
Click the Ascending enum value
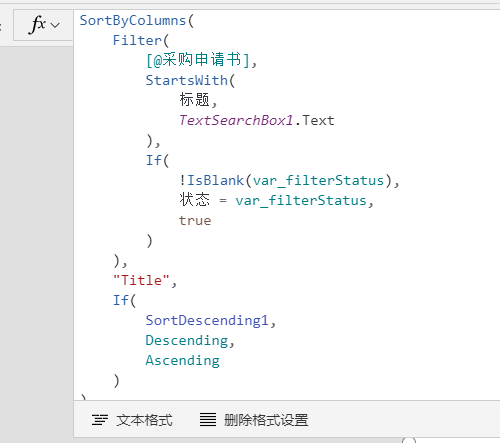pyautogui.click(x=183, y=361)
